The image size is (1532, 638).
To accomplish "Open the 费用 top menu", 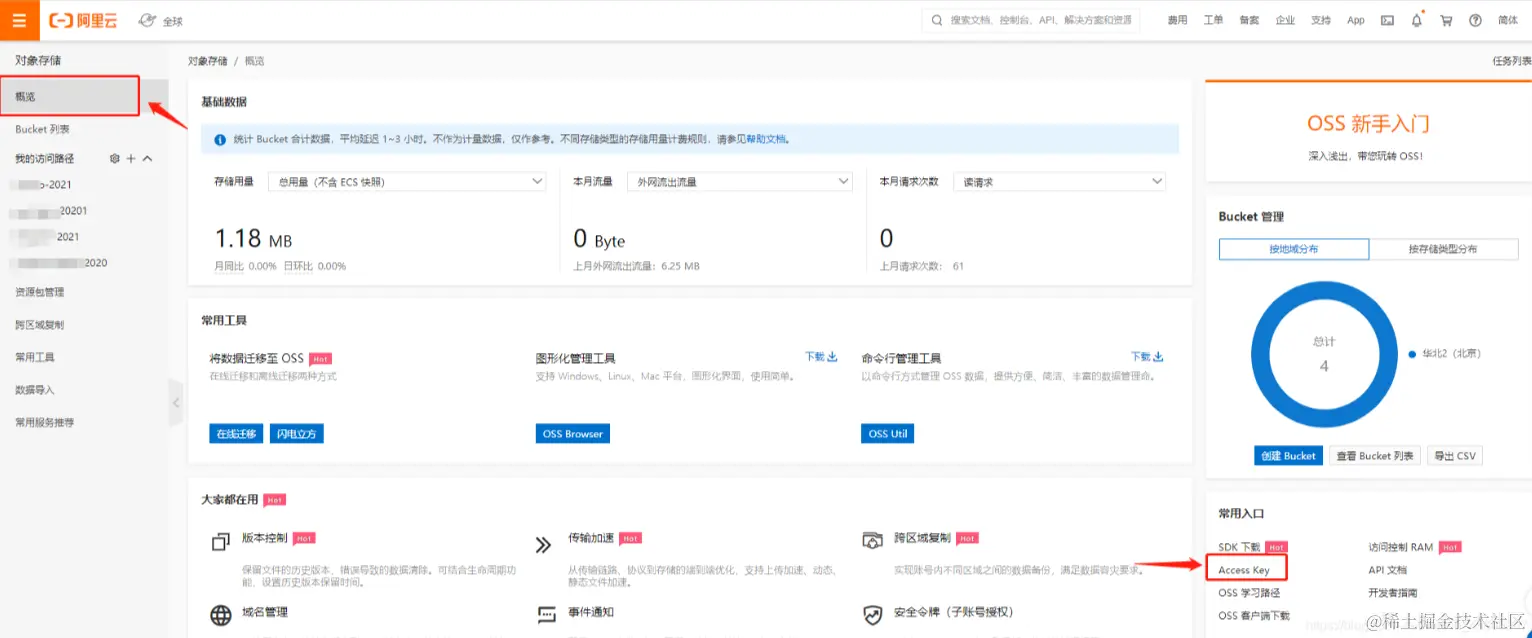I will pyautogui.click(x=1177, y=20).
